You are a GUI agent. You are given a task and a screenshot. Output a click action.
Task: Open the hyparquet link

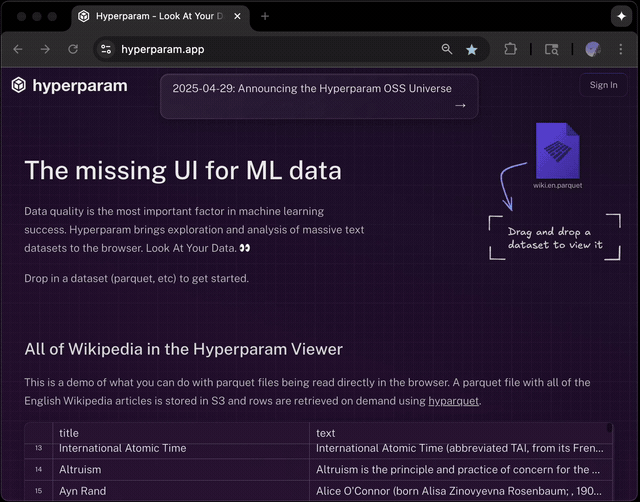[x=453, y=401]
